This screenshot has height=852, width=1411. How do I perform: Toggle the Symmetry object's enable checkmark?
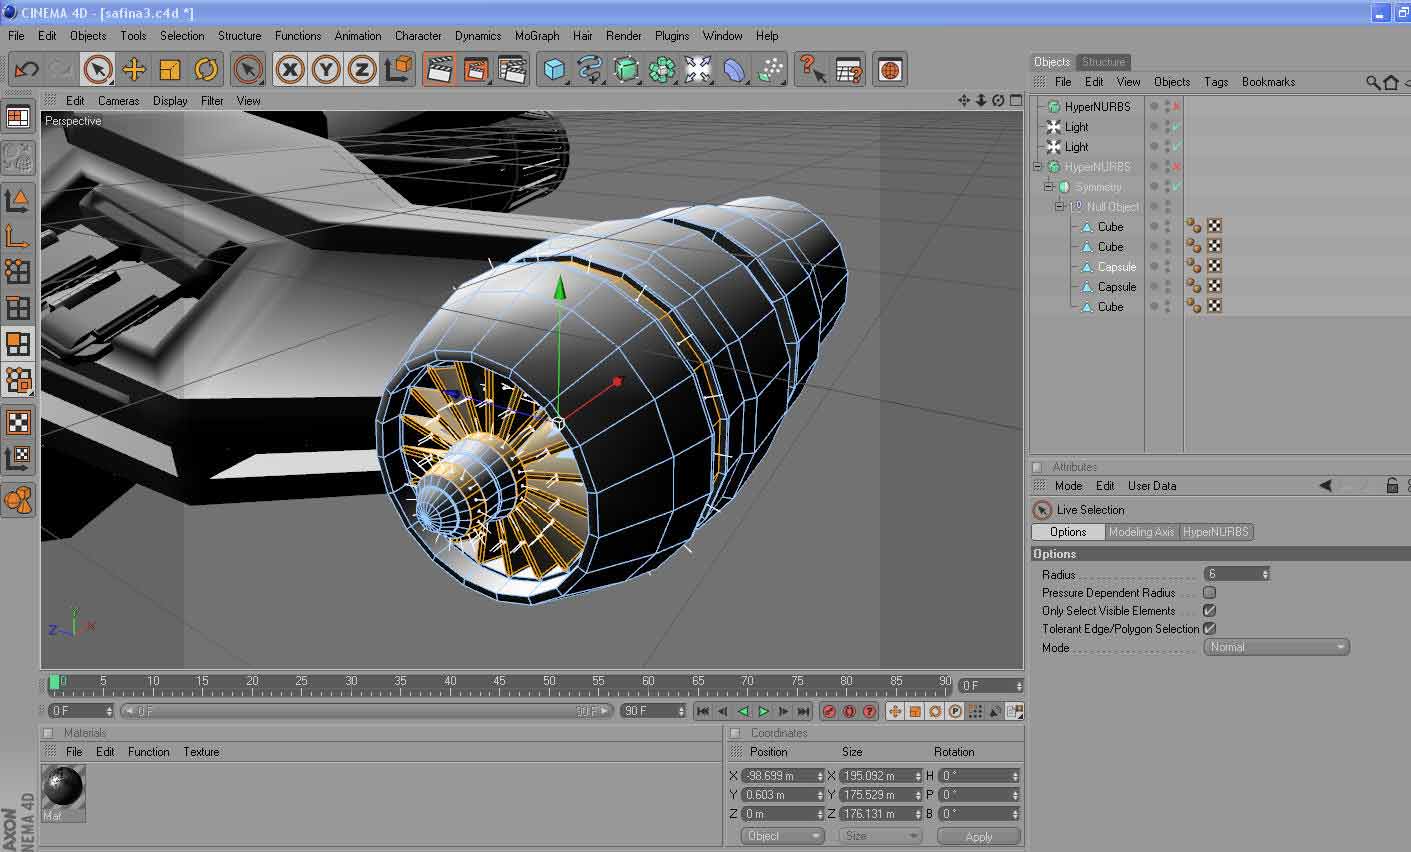1177,187
